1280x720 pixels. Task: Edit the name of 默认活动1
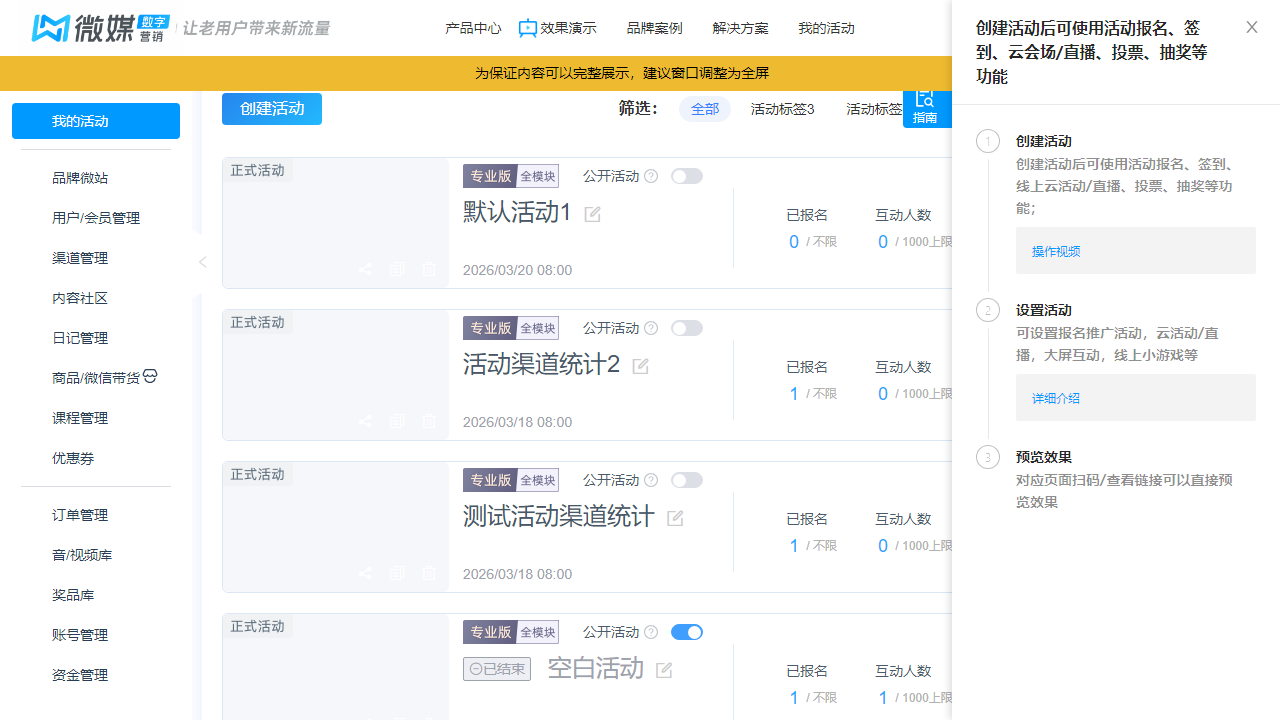591,214
